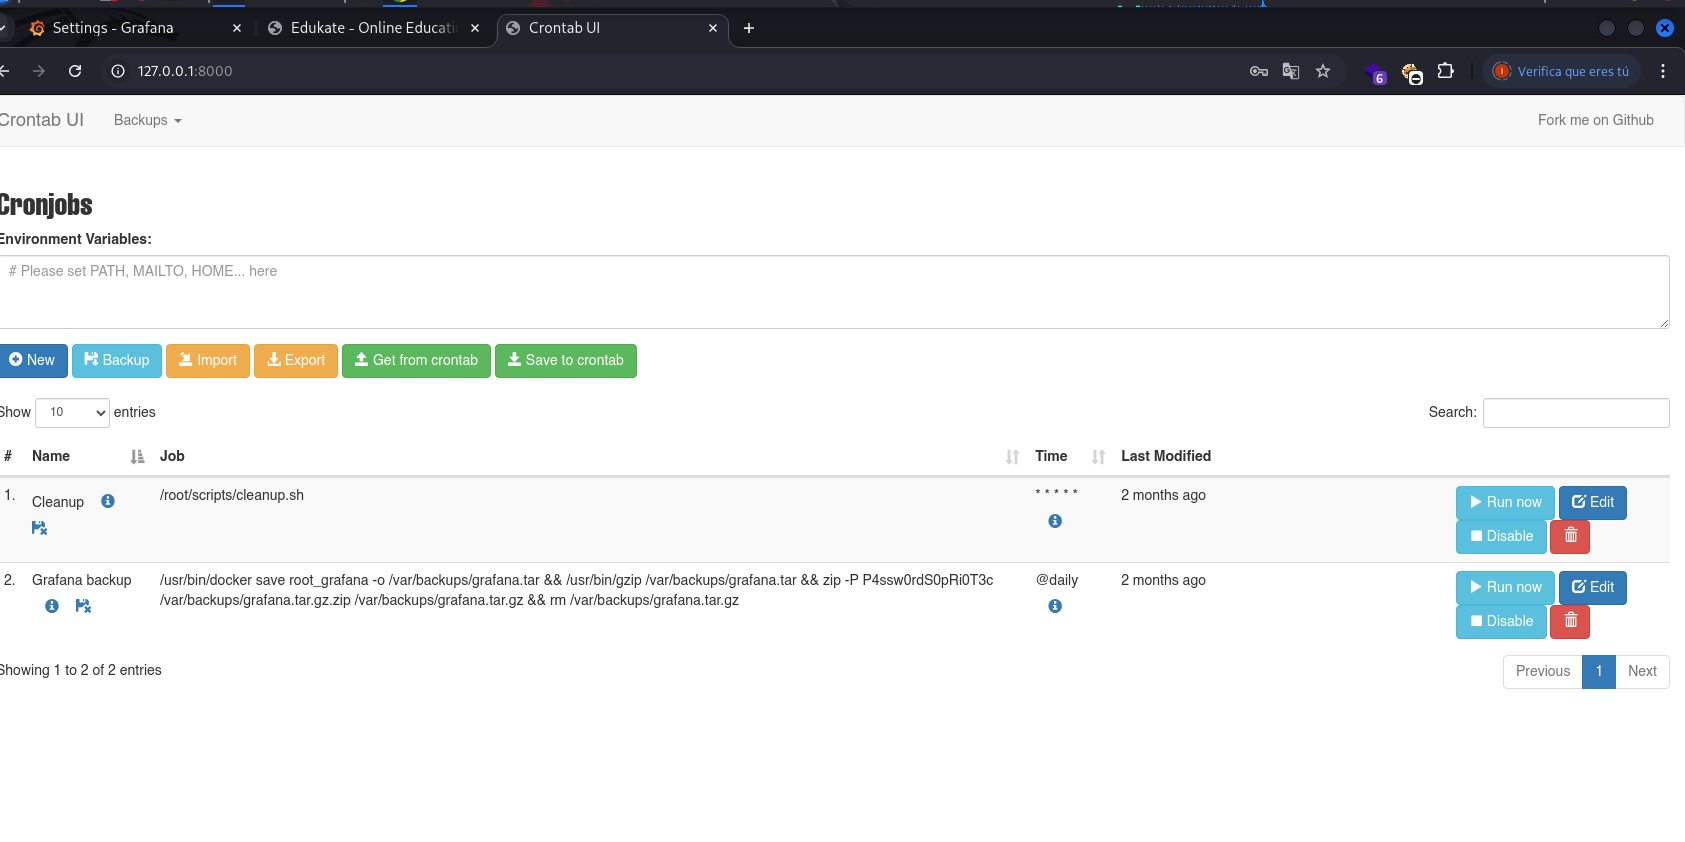Click the info icon under the @daily schedule
Image resolution: width=1685 pixels, height=842 pixels.
click(1055, 606)
